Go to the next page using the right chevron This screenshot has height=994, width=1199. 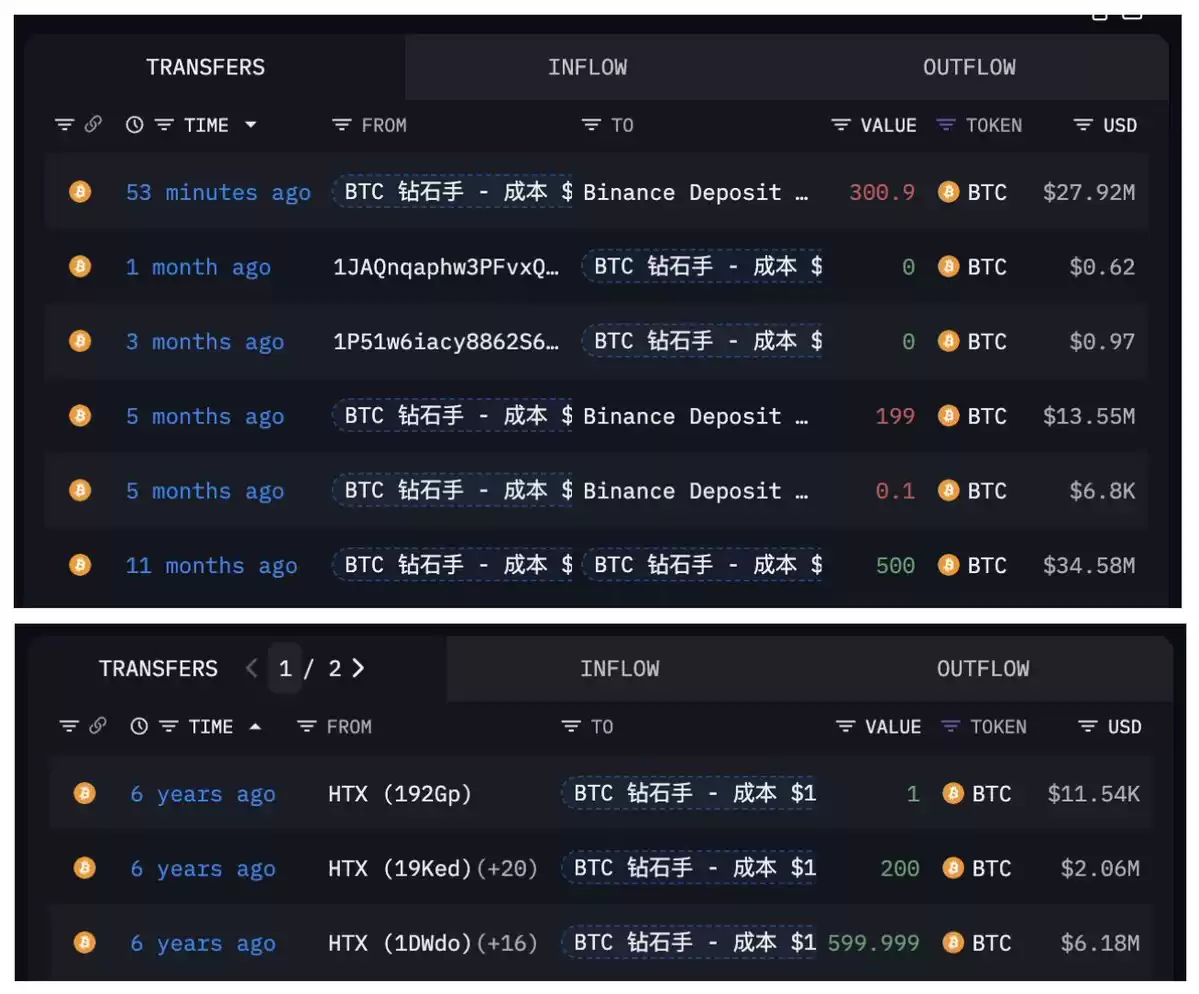pos(358,668)
